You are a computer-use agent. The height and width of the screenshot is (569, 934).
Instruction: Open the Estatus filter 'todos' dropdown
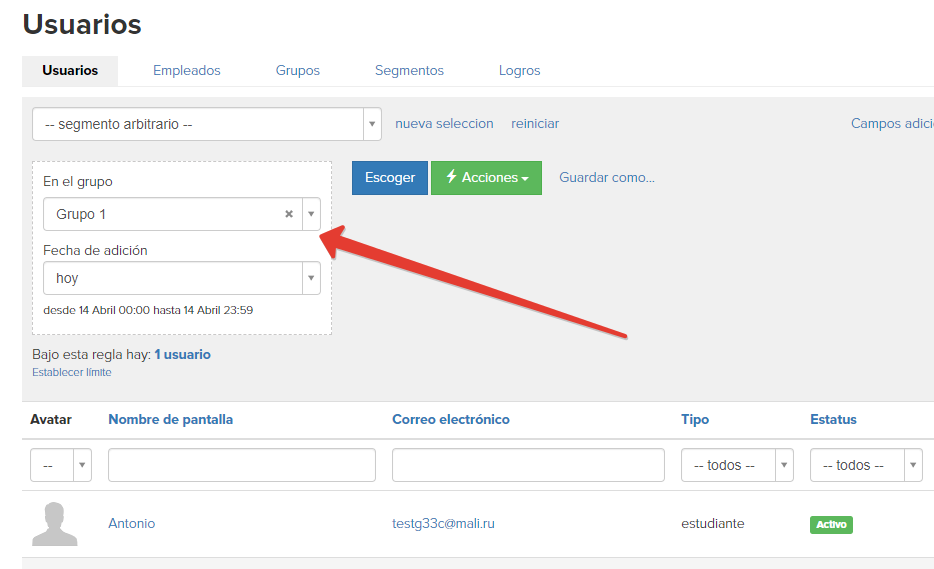click(866, 465)
